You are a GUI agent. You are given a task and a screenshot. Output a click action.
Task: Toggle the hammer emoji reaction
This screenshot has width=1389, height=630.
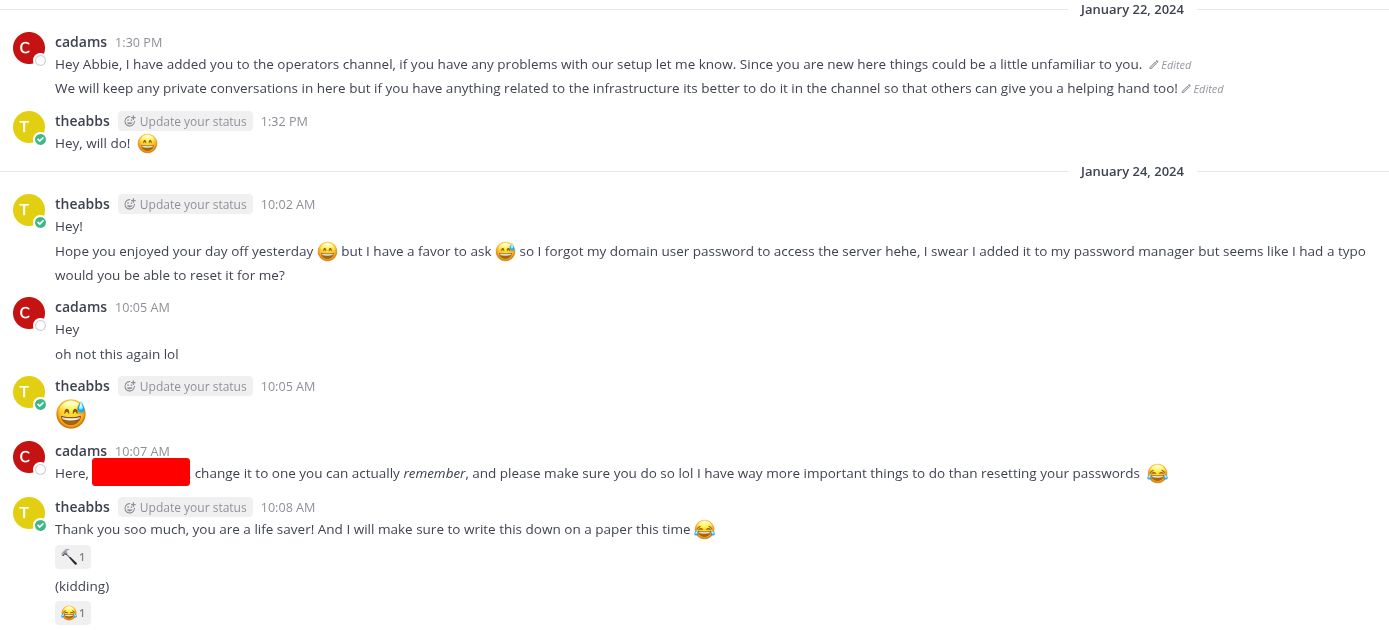point(73,557)
